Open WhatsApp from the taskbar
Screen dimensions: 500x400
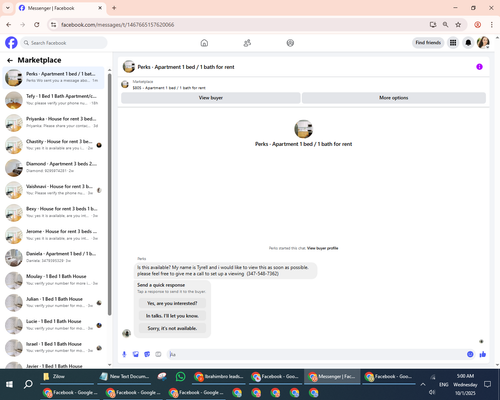click(180, 377)
